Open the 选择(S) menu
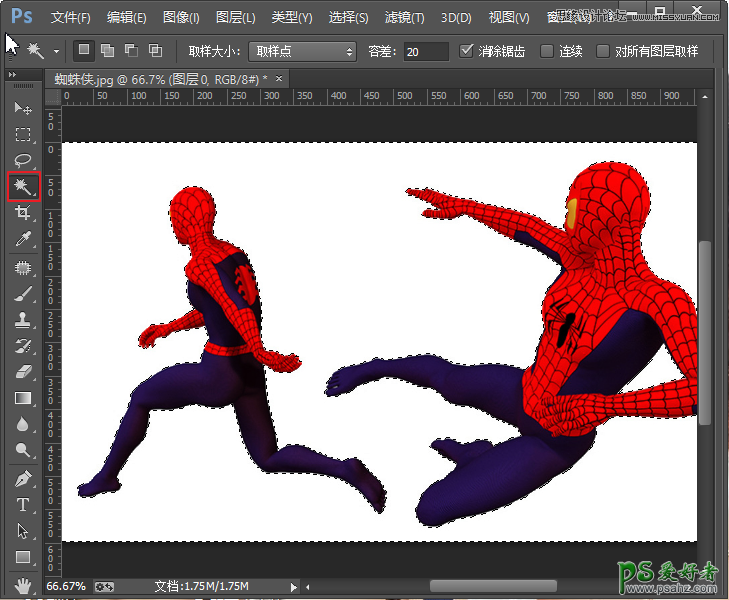729x600 pixels. (x=349, y=18)
